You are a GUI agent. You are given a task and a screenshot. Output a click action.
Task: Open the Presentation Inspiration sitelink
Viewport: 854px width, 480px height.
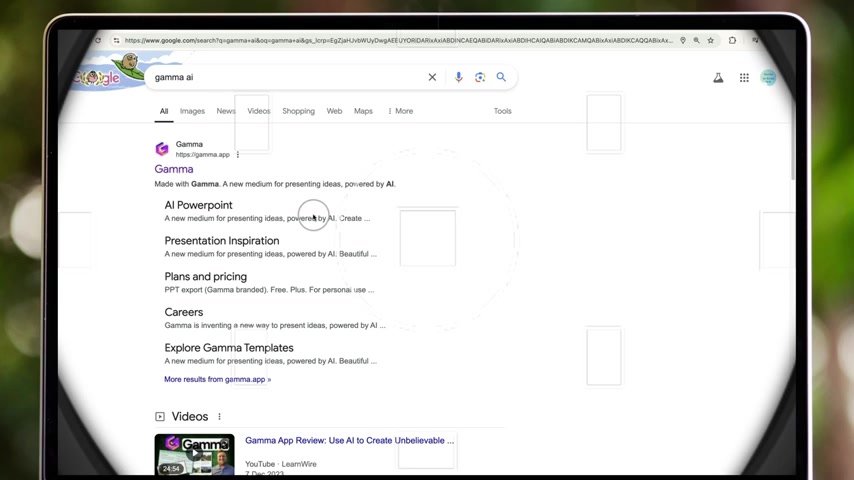coord(222,241)
